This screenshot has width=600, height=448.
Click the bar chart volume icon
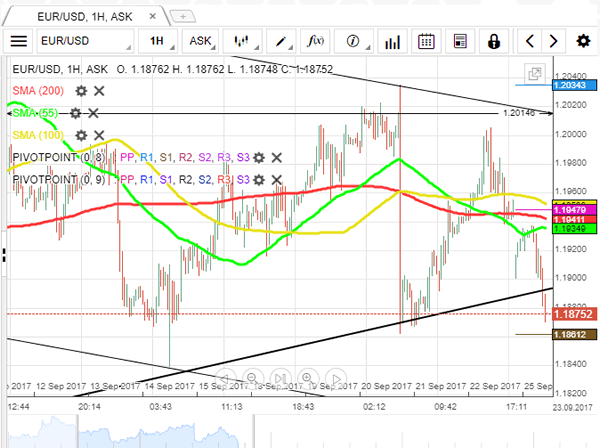tap(392, 41)
